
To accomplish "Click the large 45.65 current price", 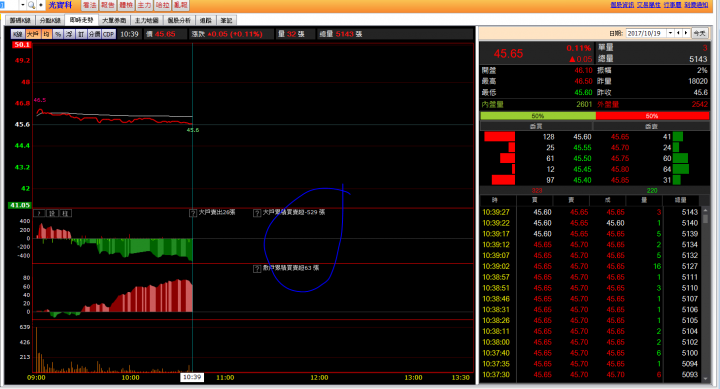I will click(508, 54).
